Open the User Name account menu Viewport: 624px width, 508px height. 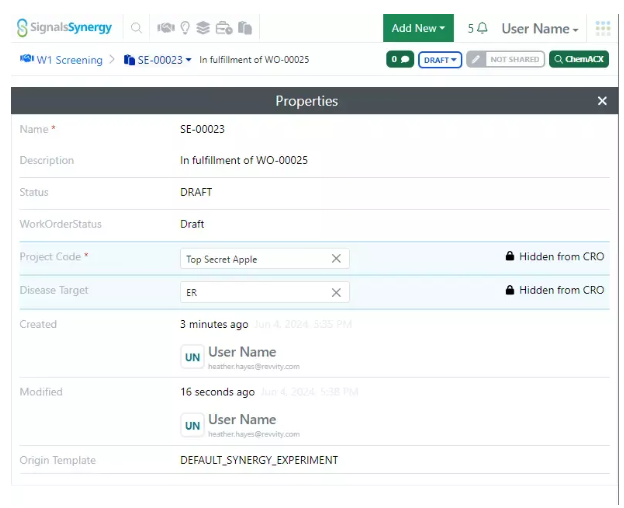[540, 29]
